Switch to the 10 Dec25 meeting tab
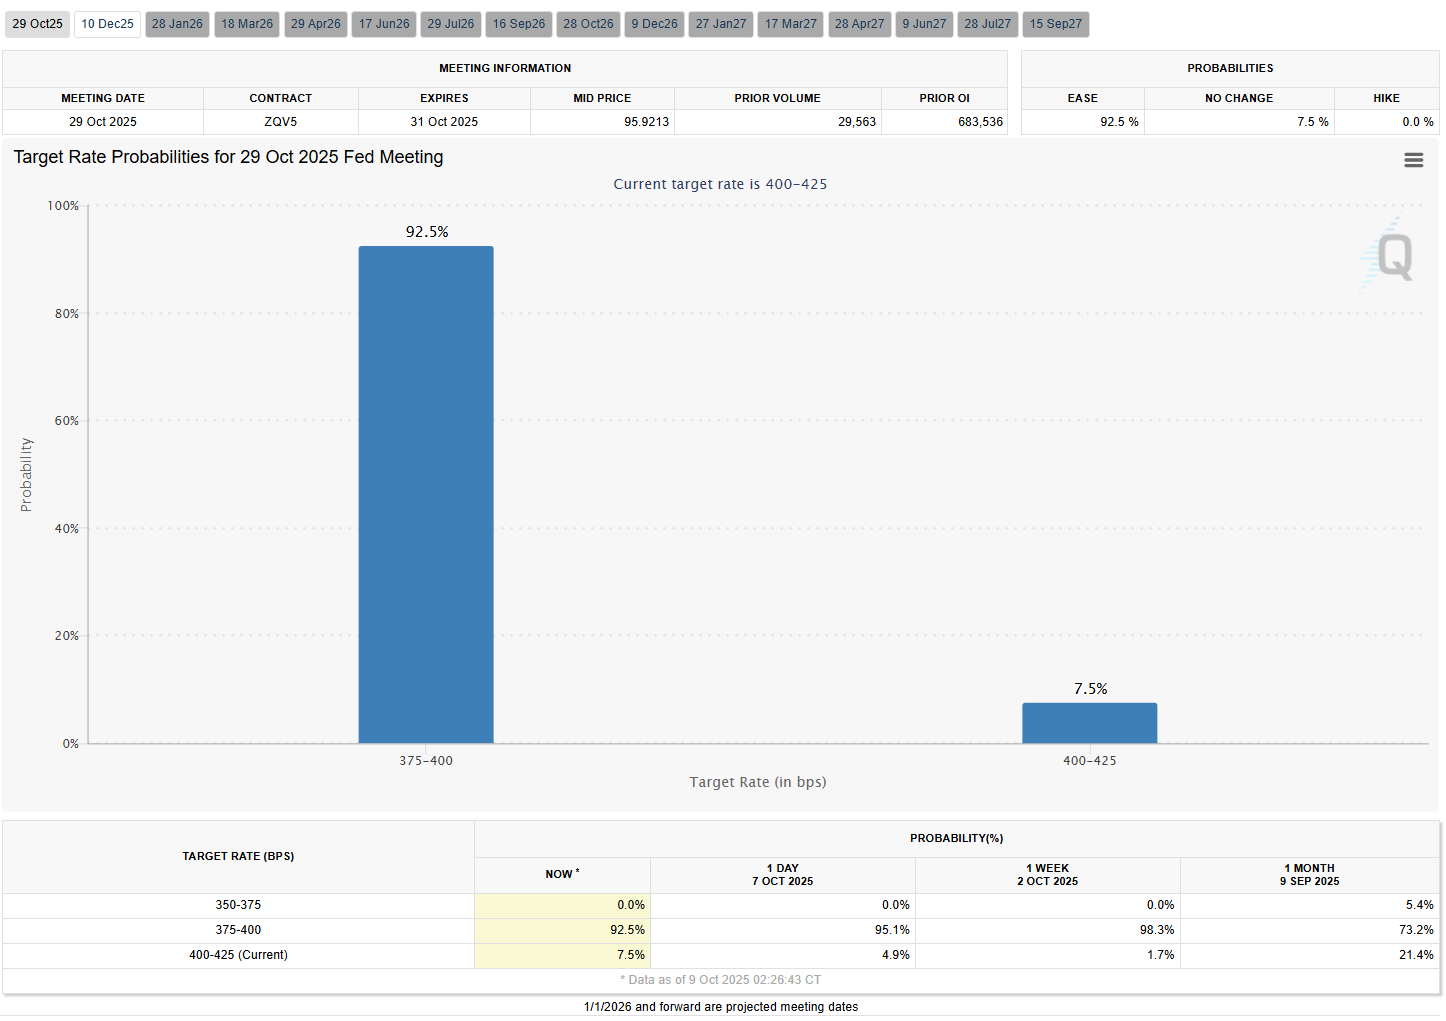This screenshot has width=1446, height=1021. click(x=107, y=24)
